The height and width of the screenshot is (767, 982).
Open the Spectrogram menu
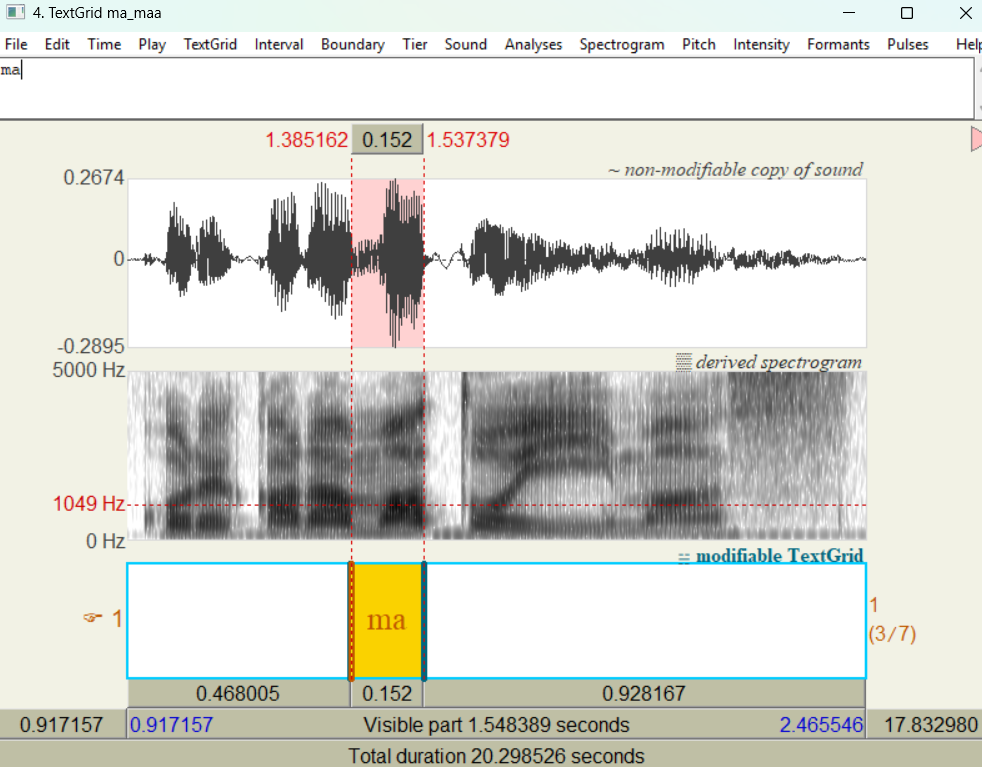(622, 44)
